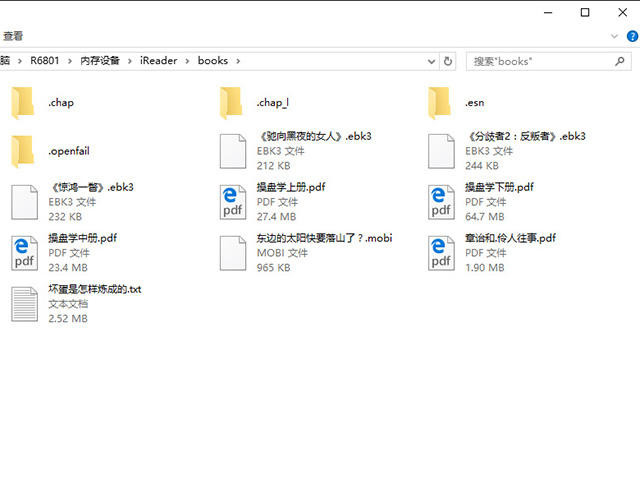Viewport: 640px width, 480px height.
Task: Select the .chap folder name
Action: point(61,103)
